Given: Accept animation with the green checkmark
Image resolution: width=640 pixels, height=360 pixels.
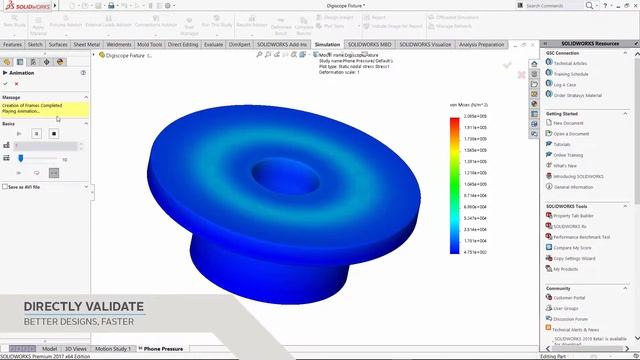Looking at the screenshot, I should click(x=5, y=84).
